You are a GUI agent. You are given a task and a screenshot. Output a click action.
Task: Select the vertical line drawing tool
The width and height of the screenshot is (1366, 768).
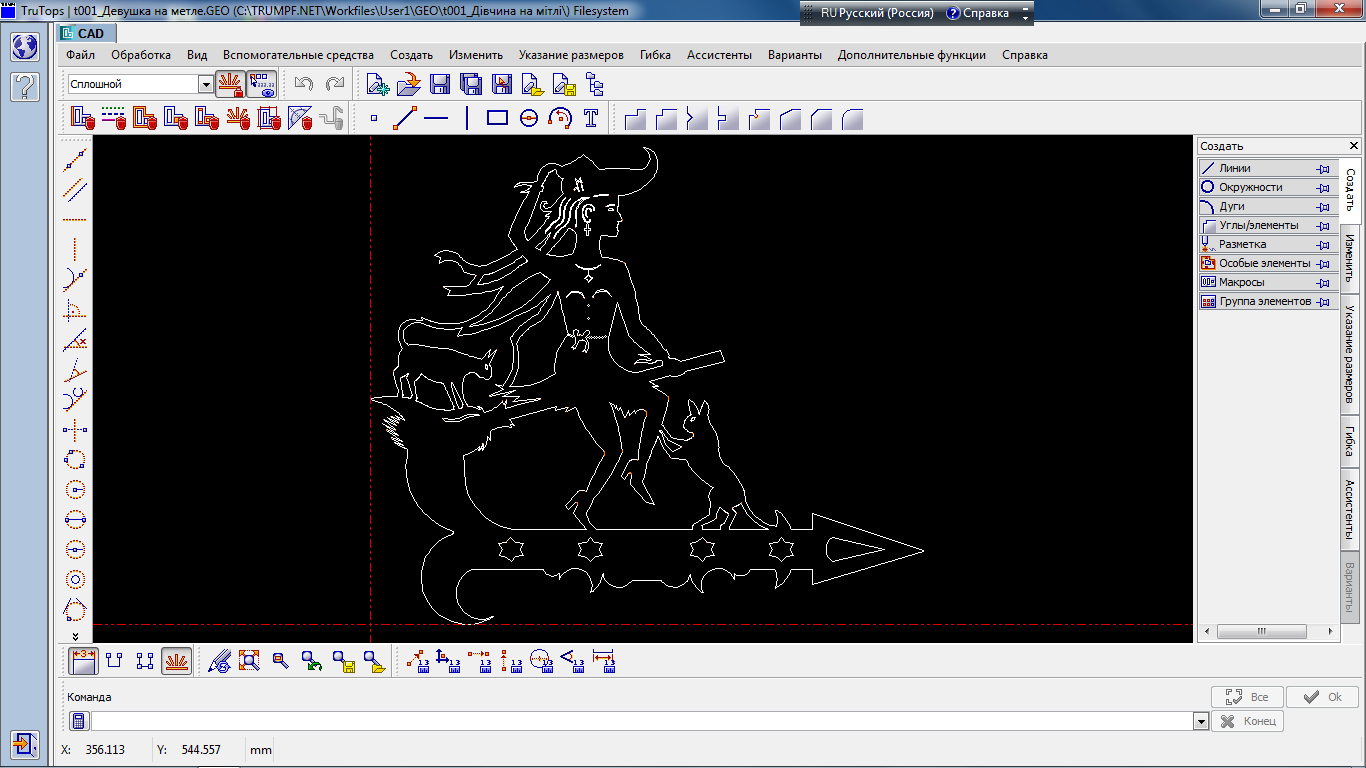point(467,118)
